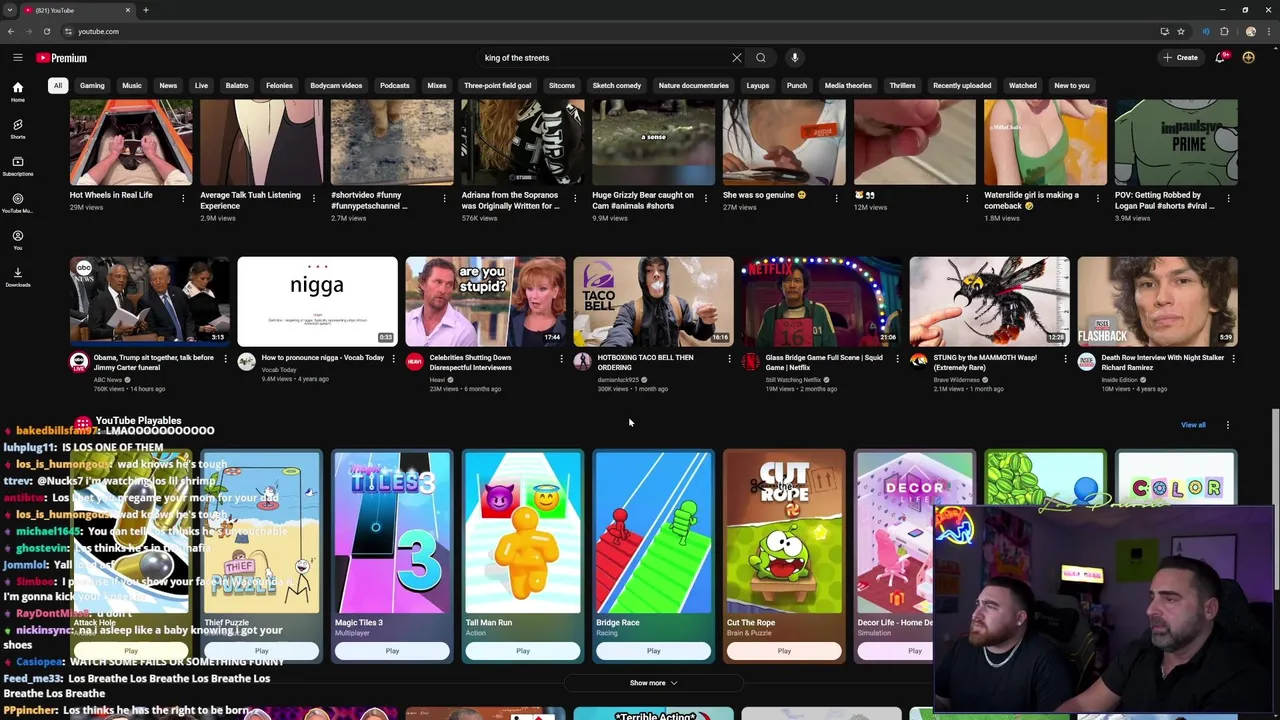Image resolution: width=1280 pixels, height=720 pixels.
Task: Click the Create button
Action: (x=1181, y=58)
